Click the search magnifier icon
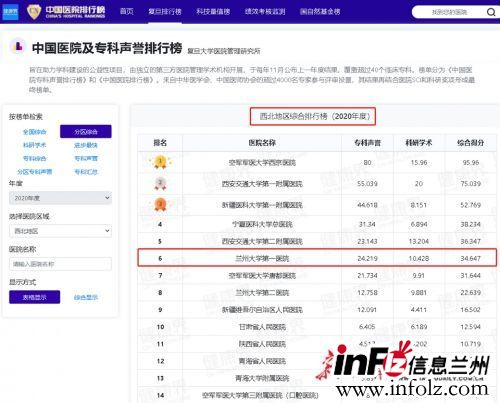The width and height of the screenshot is (500, 403). 491,12
